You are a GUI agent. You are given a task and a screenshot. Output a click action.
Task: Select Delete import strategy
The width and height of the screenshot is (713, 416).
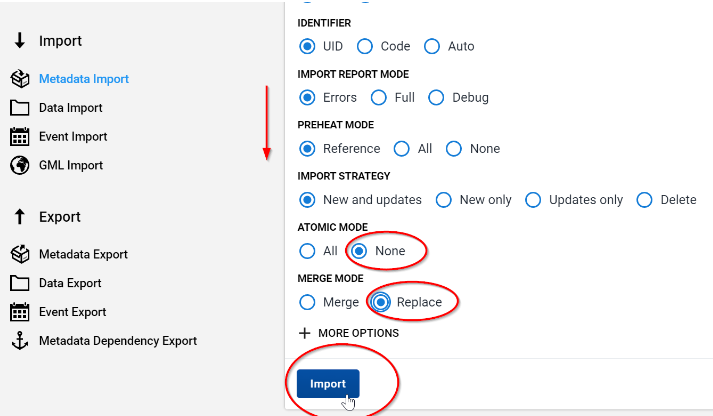click(x=644, y=200)
